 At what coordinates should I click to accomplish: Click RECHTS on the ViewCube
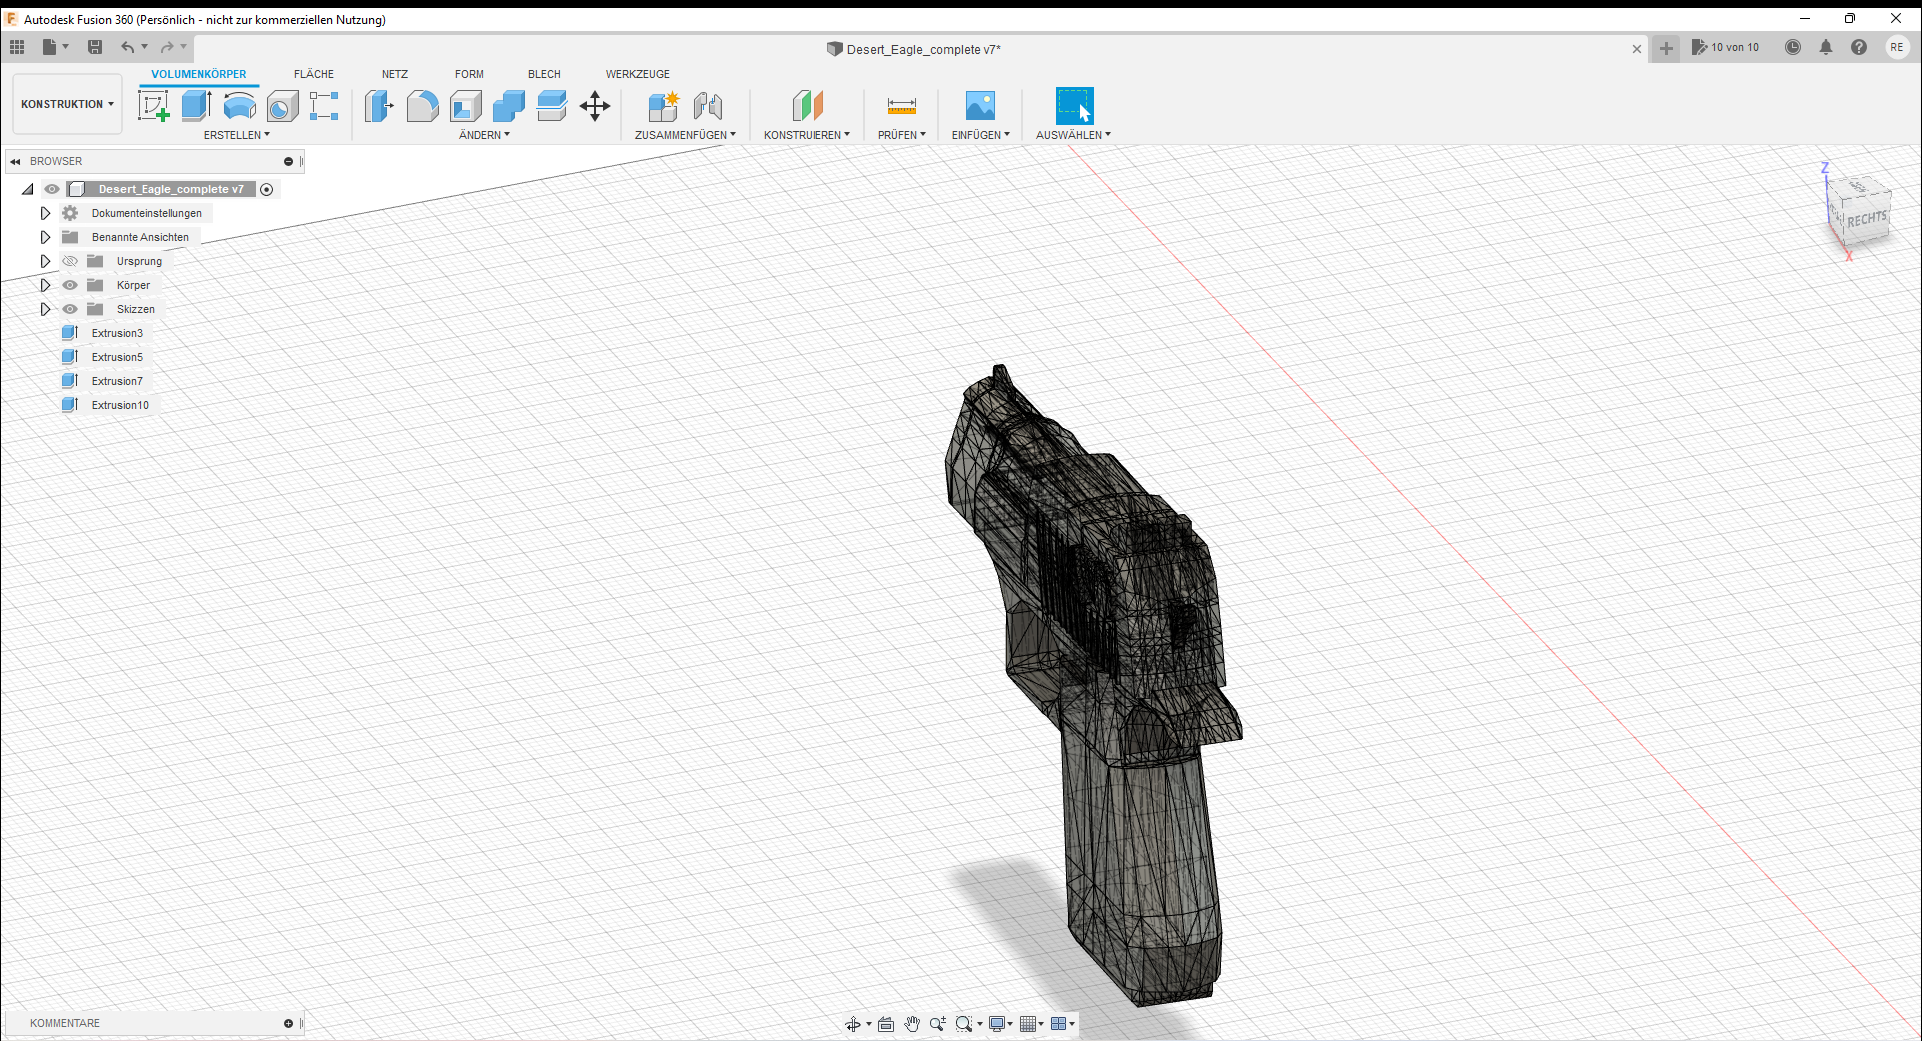click(x=1866, y=215)
